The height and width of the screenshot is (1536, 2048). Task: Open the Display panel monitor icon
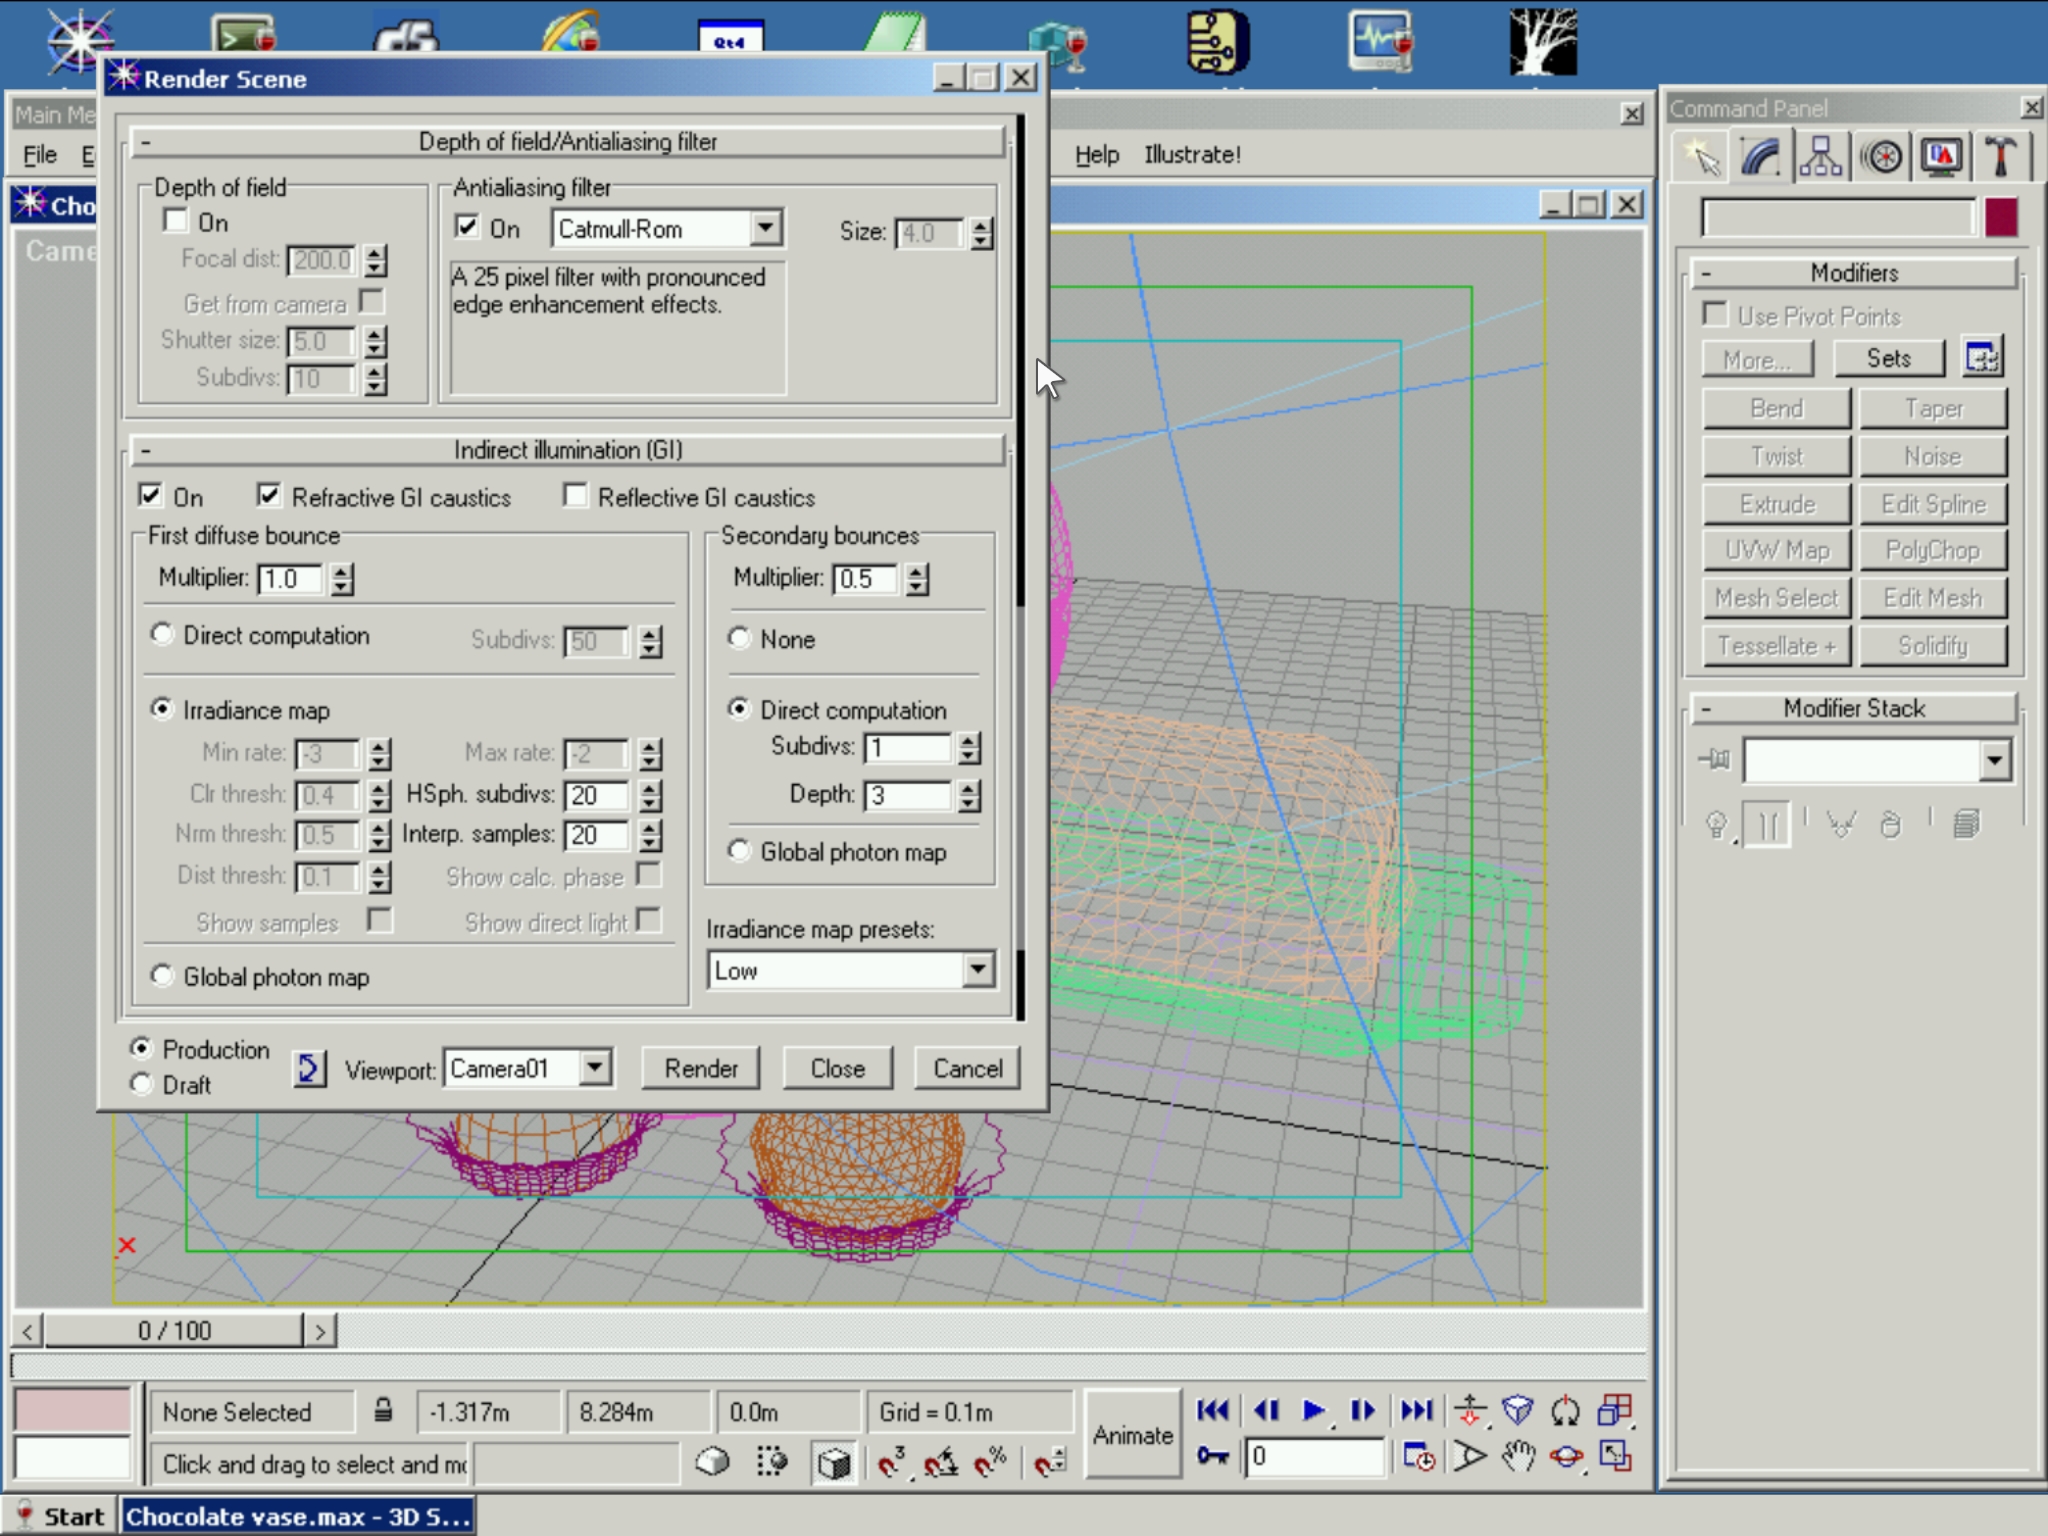click(x=1940, y=158)
